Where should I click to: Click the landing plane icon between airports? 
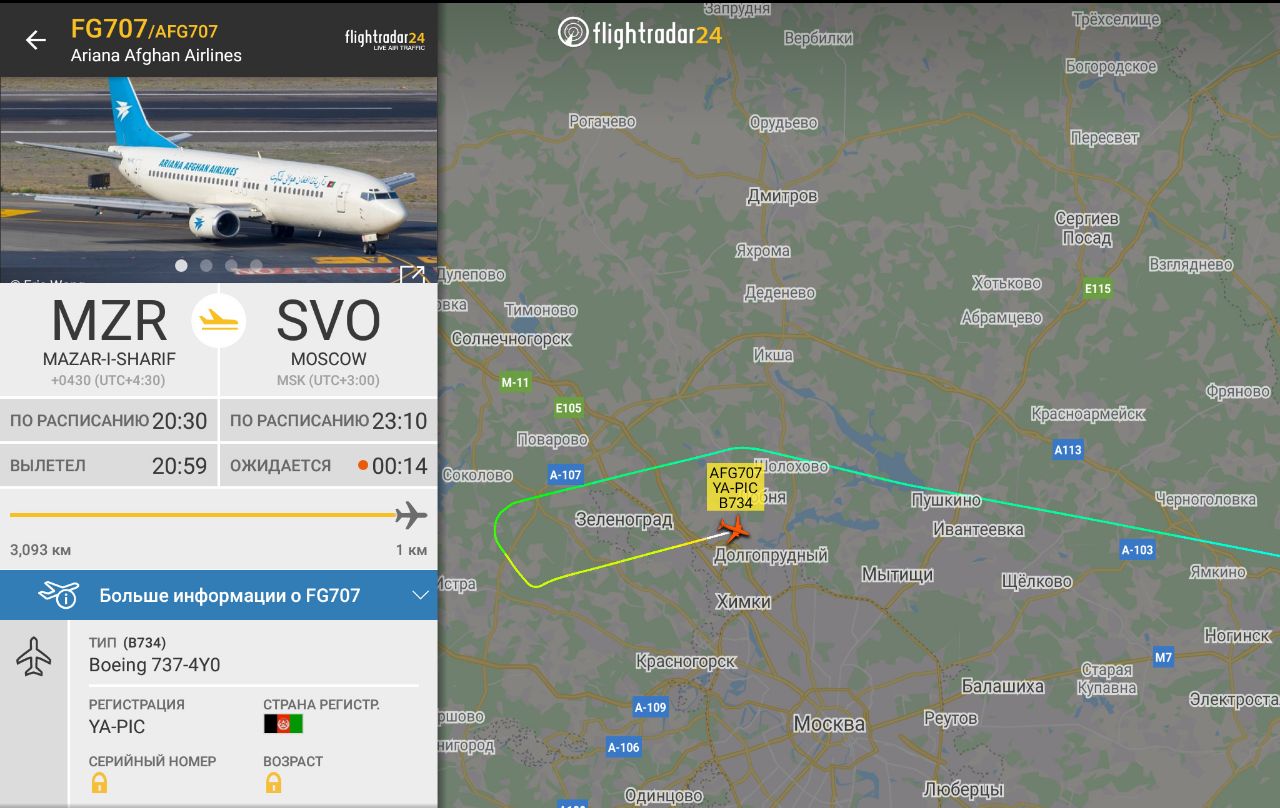tap(219, 320)
